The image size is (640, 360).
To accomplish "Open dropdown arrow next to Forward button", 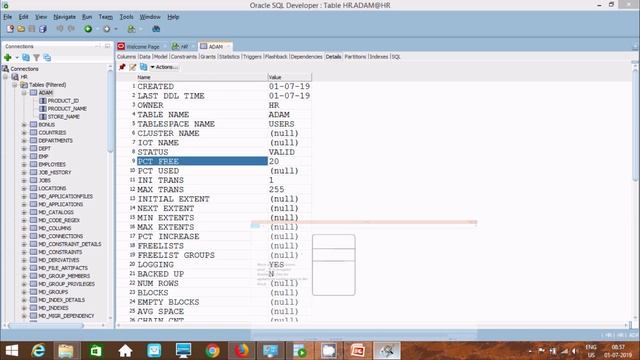I will click(x=116, y=29).
